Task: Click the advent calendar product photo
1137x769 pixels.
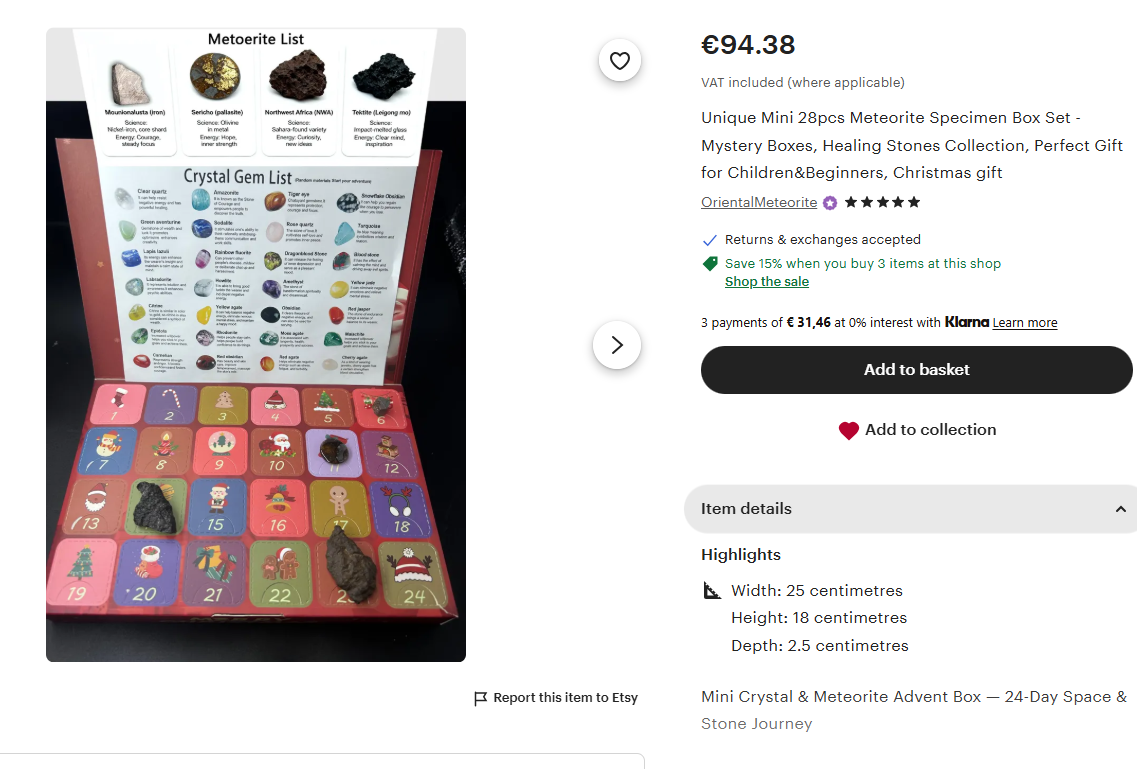Action: pos(255,344)
